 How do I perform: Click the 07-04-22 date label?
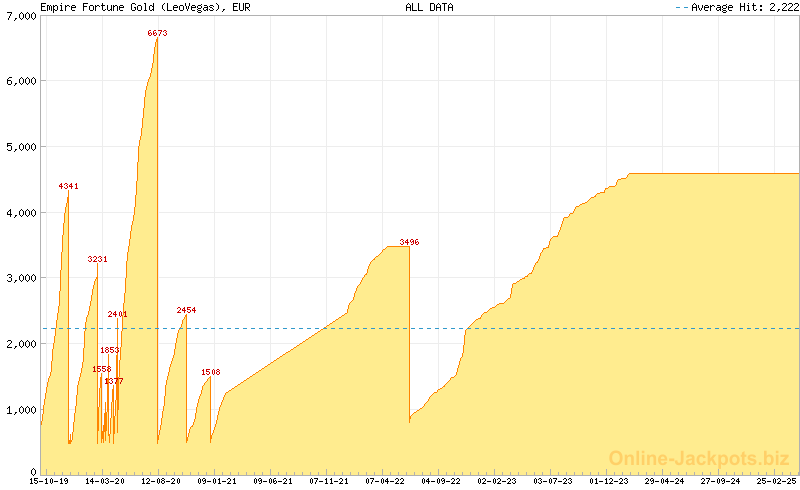385,481
